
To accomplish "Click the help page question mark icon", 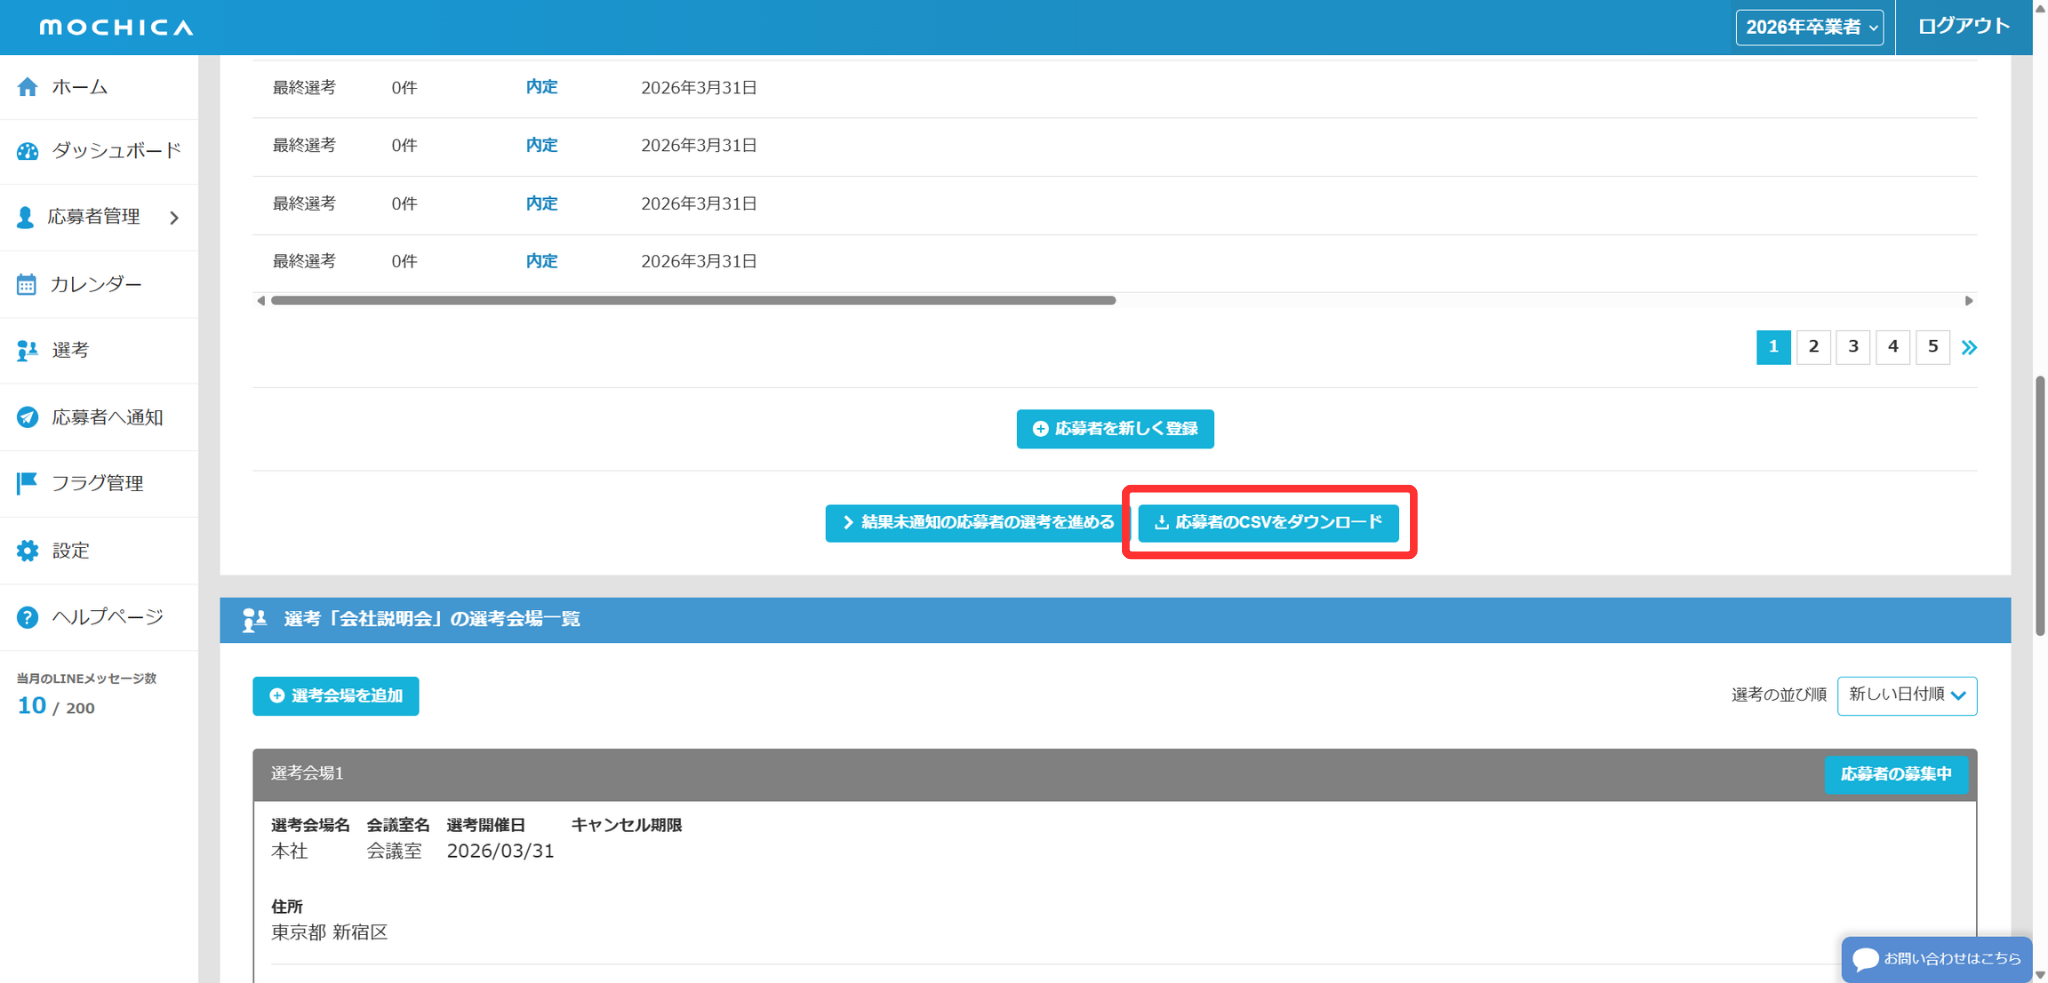I will pyautogui.click(x=27, y=617).
